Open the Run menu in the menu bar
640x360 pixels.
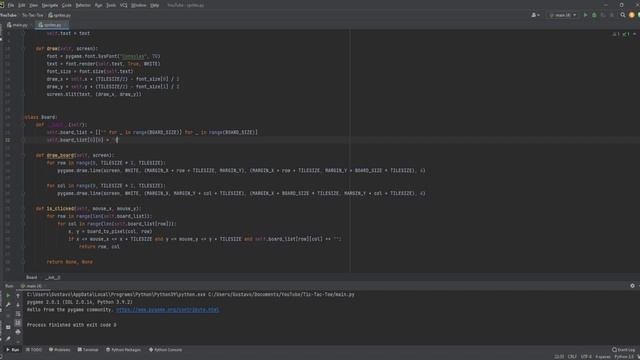click(98, 5)
